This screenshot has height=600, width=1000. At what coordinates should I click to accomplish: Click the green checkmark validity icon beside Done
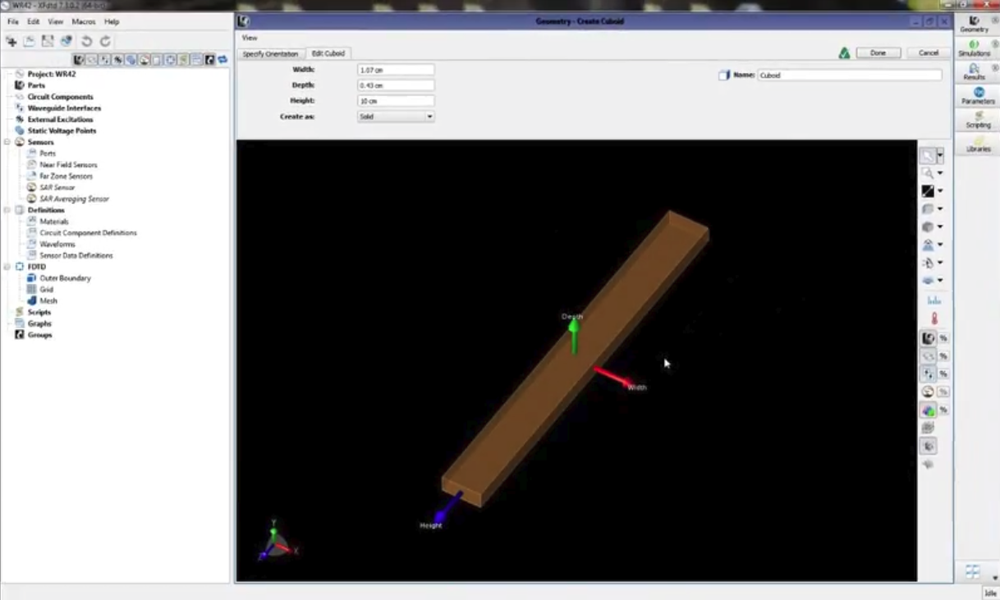[844, 53]
